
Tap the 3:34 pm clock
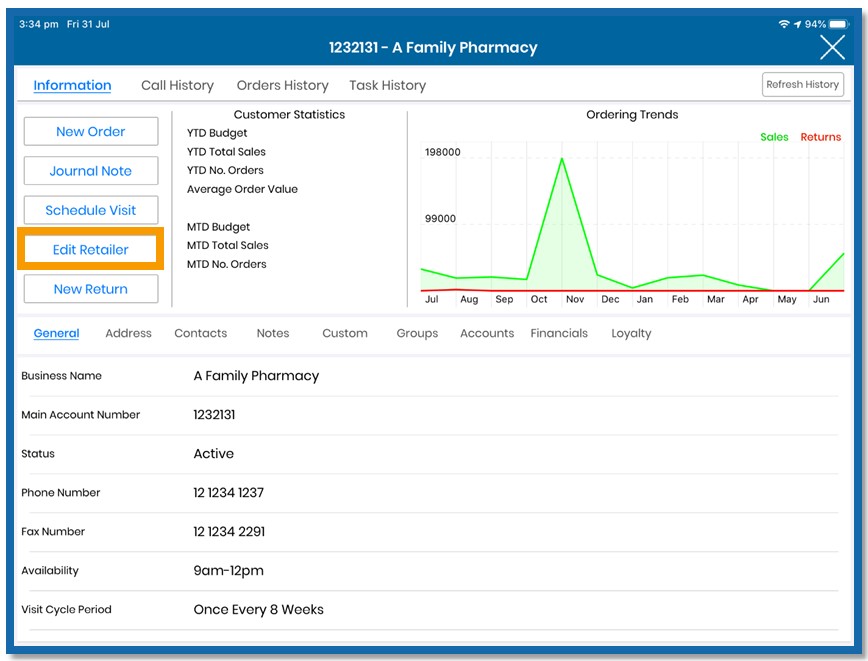38,24
